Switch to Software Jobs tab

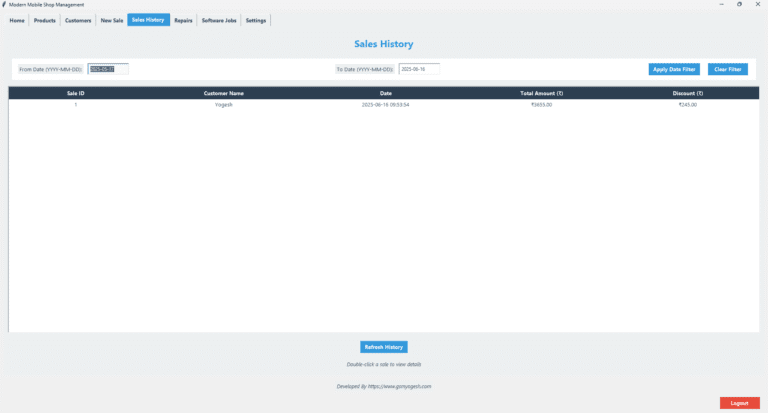click(219, 20)
